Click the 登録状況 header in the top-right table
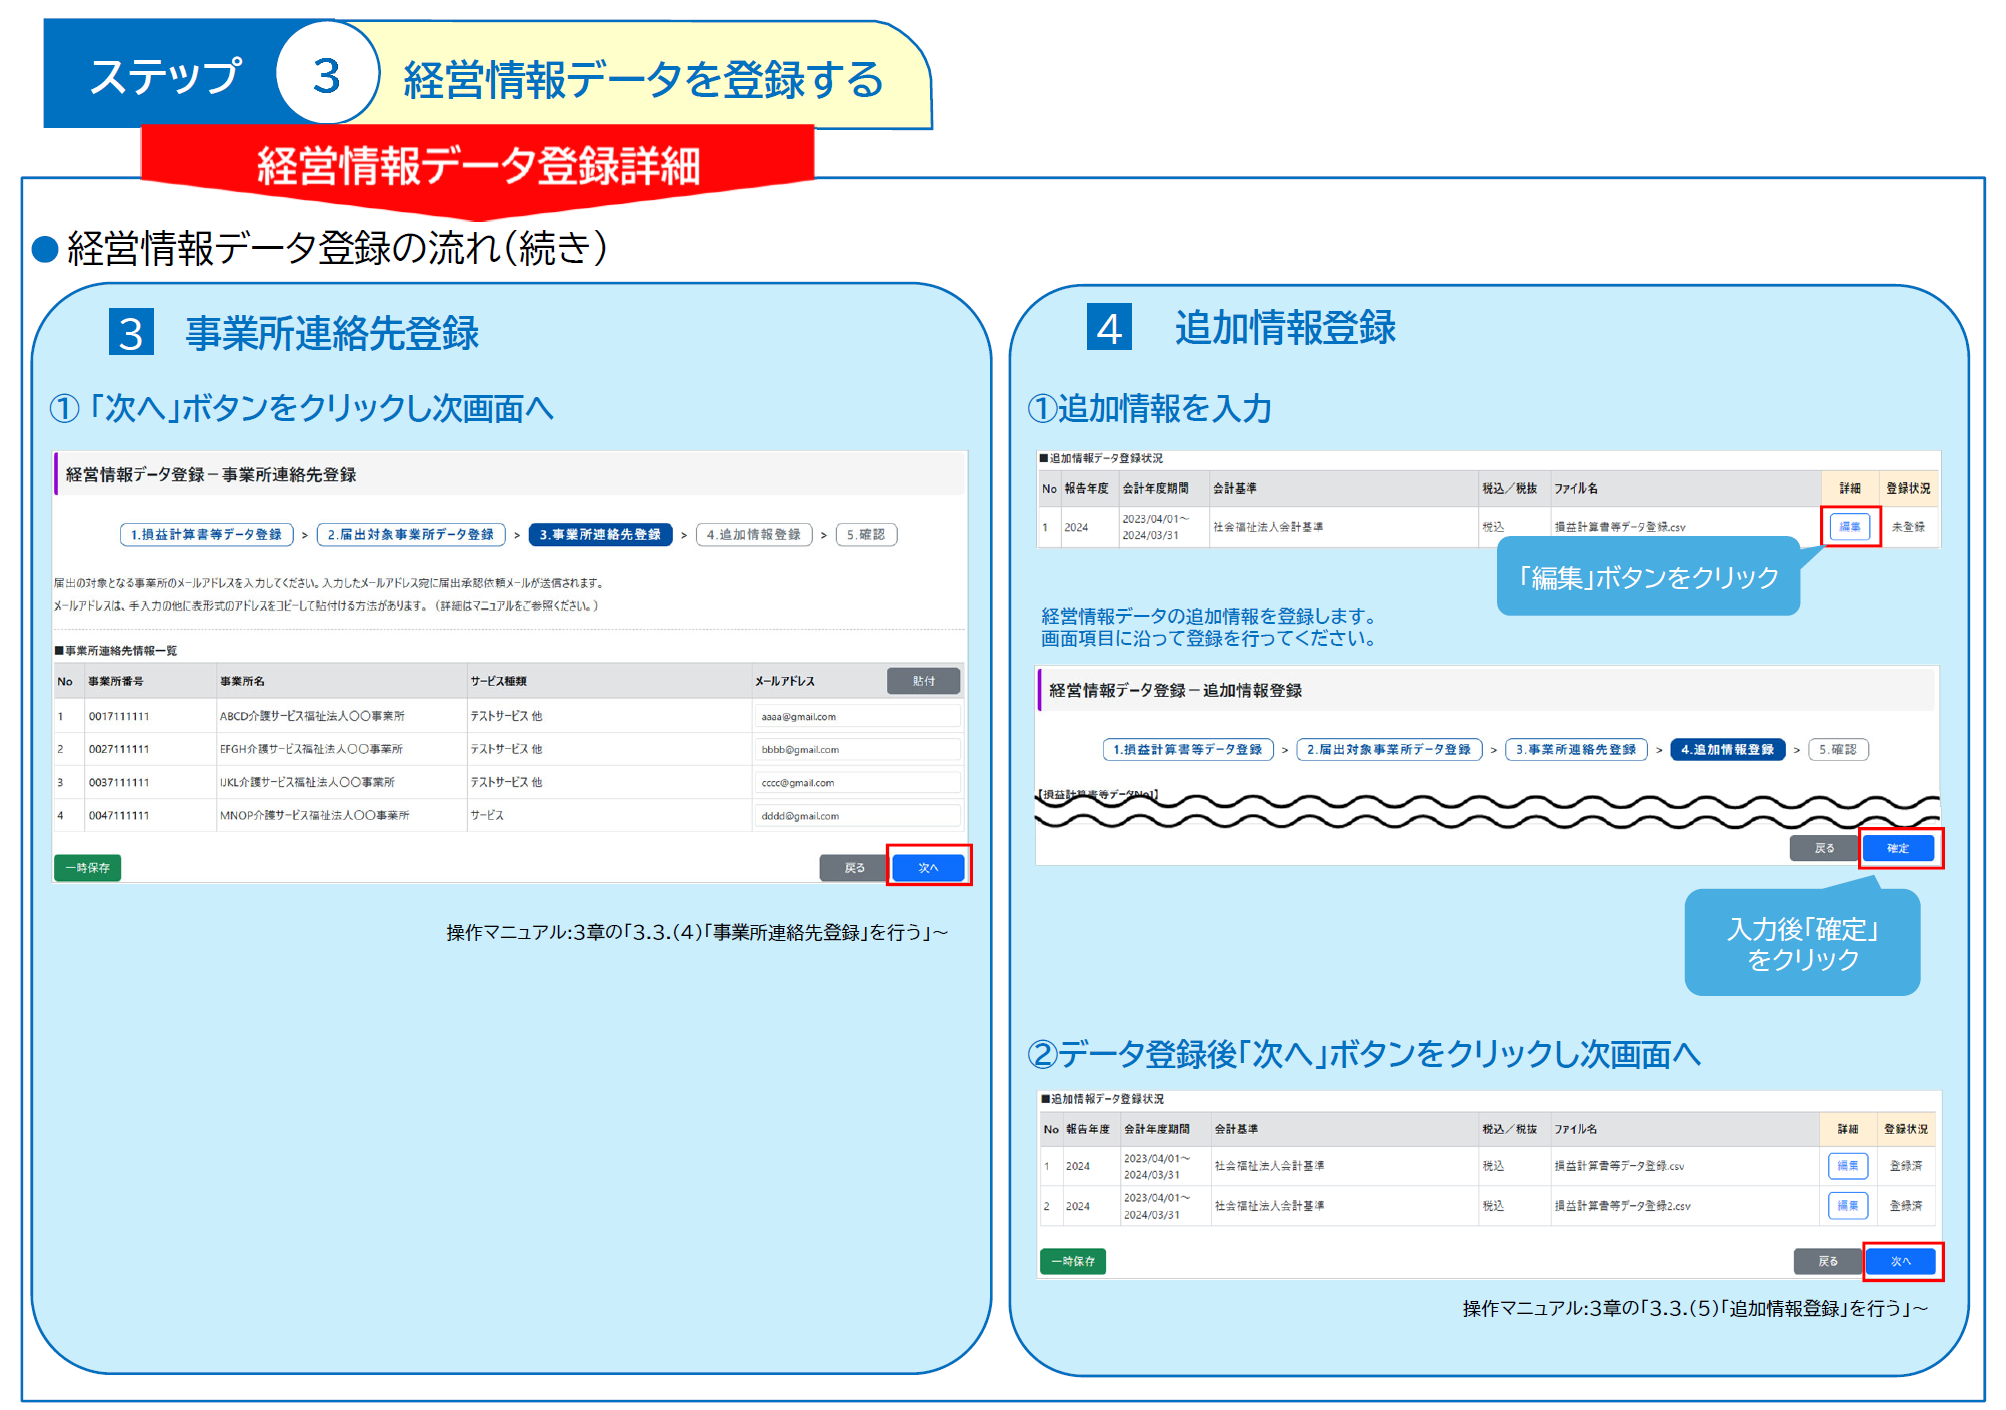The height and width of the screenshot is (1410, 2006). [1908, 488]
